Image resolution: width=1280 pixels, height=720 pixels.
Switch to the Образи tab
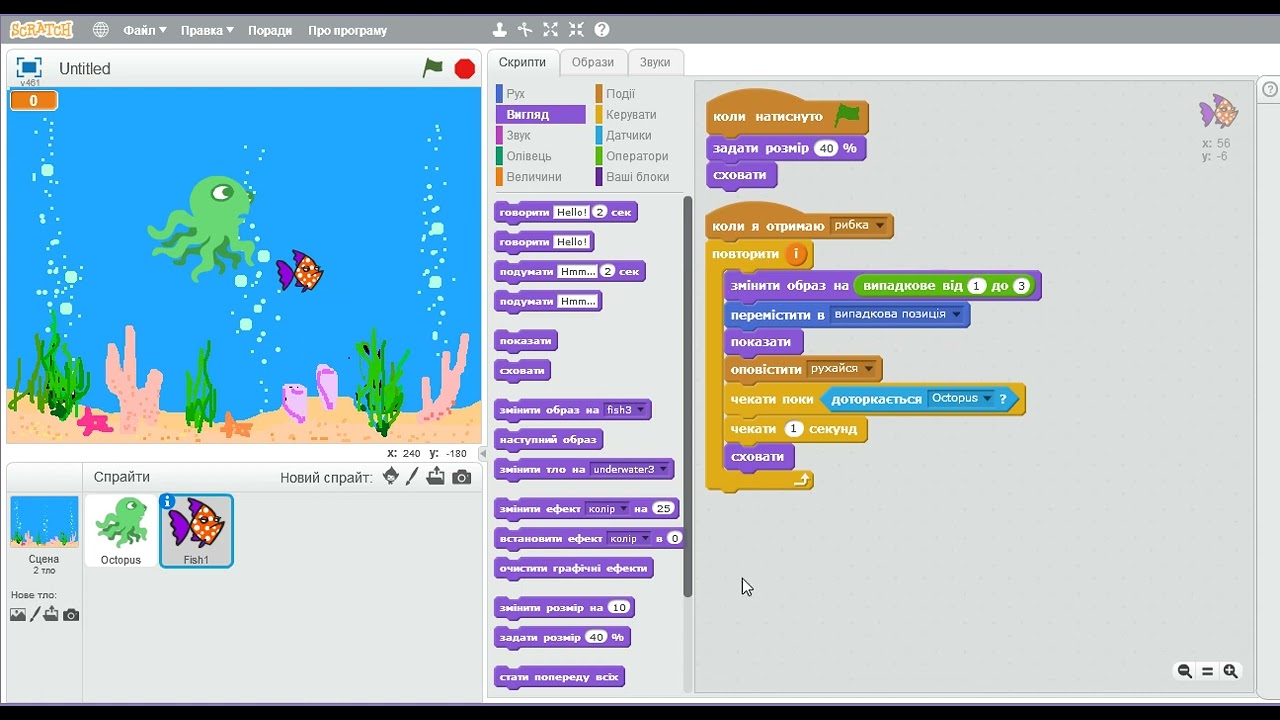pos(593,62)
